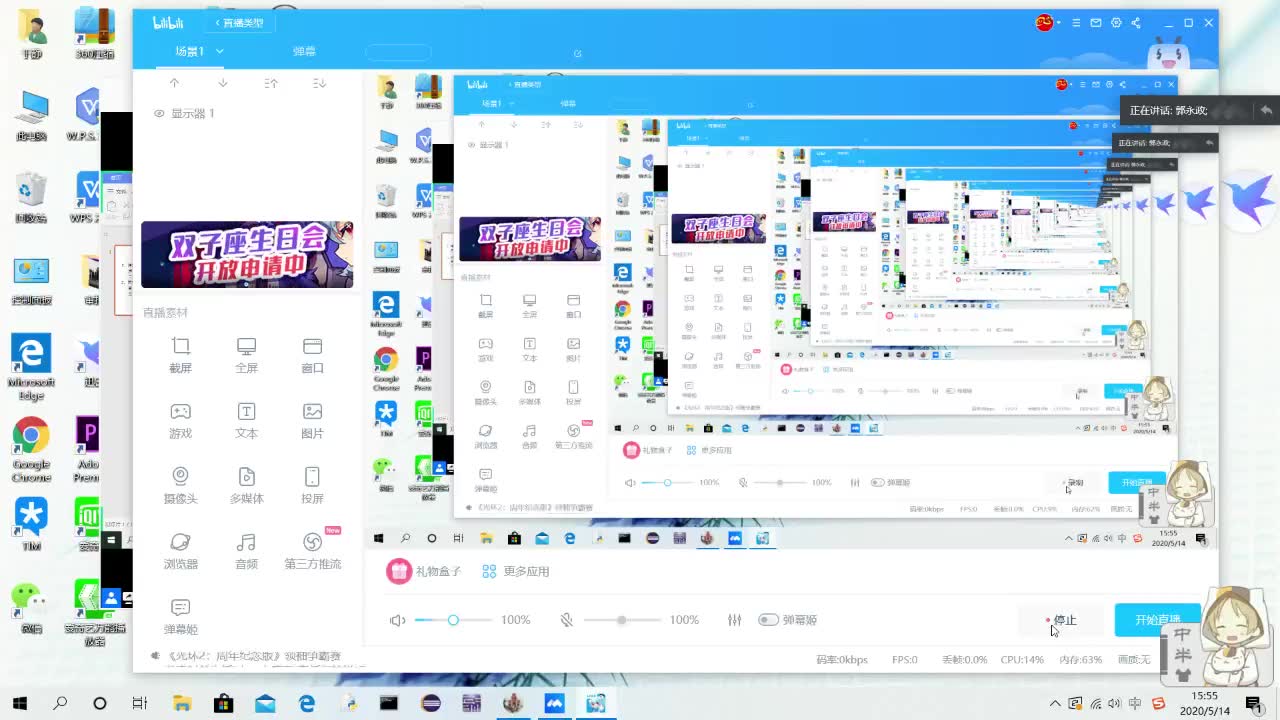Expand the 场景1 scene dropdown arrow
1280x720 pixels.
point(219,51)
